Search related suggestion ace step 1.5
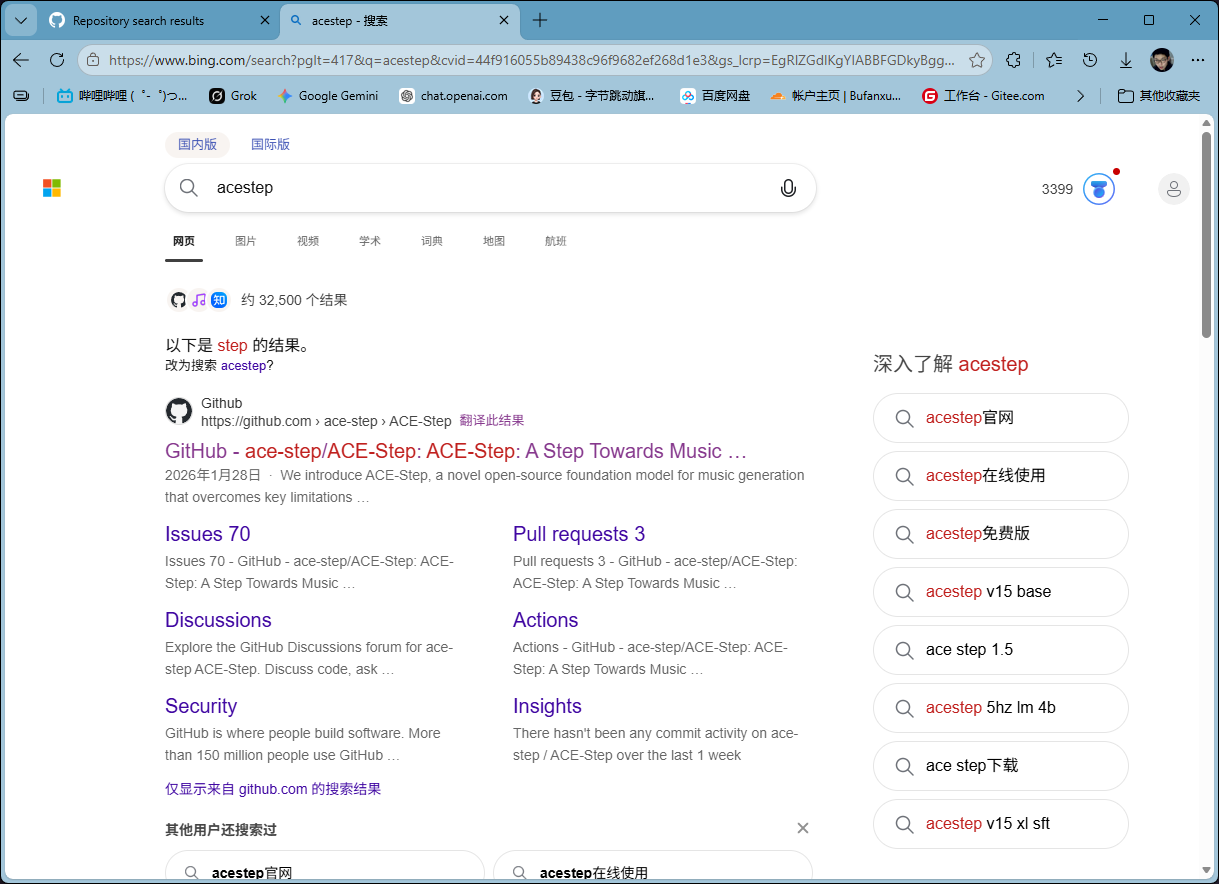This screenshot has width=1219, height=884. [1001, 650]
